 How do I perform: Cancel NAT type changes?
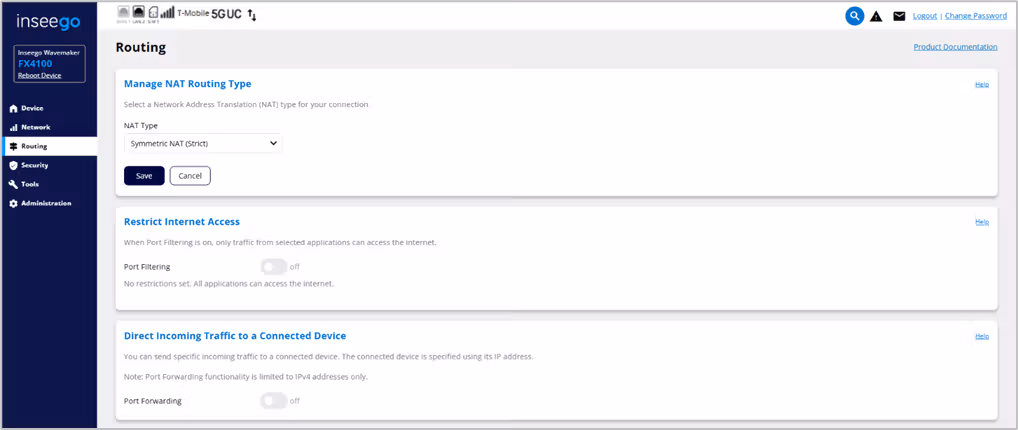(x=190, y=176)
